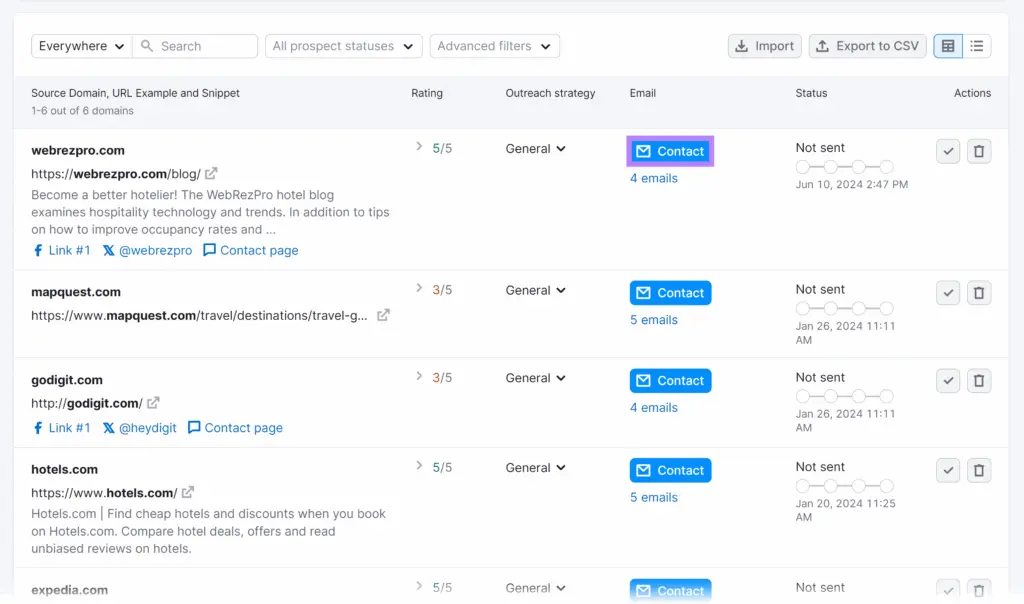Switch to table view layout
This screenshot has width=1024, height=604.
pyautogui.click(x=948, y=46)
